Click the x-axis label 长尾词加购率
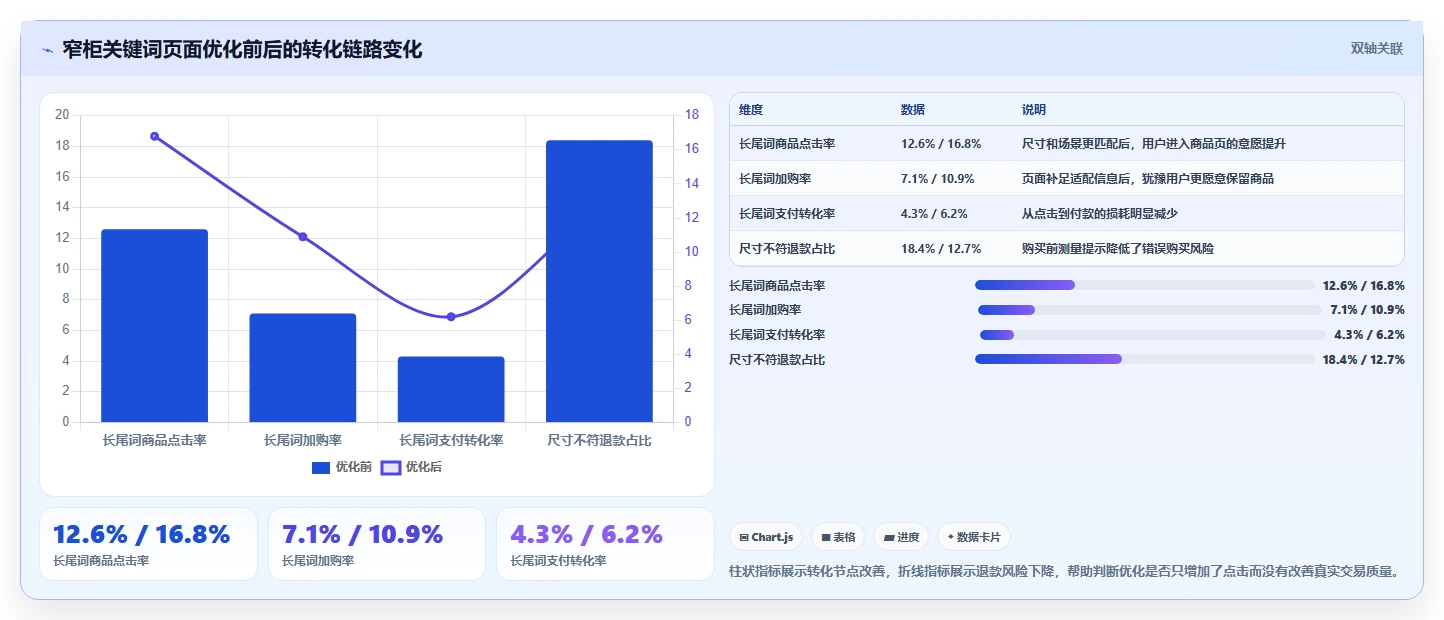 click(303, 440)
